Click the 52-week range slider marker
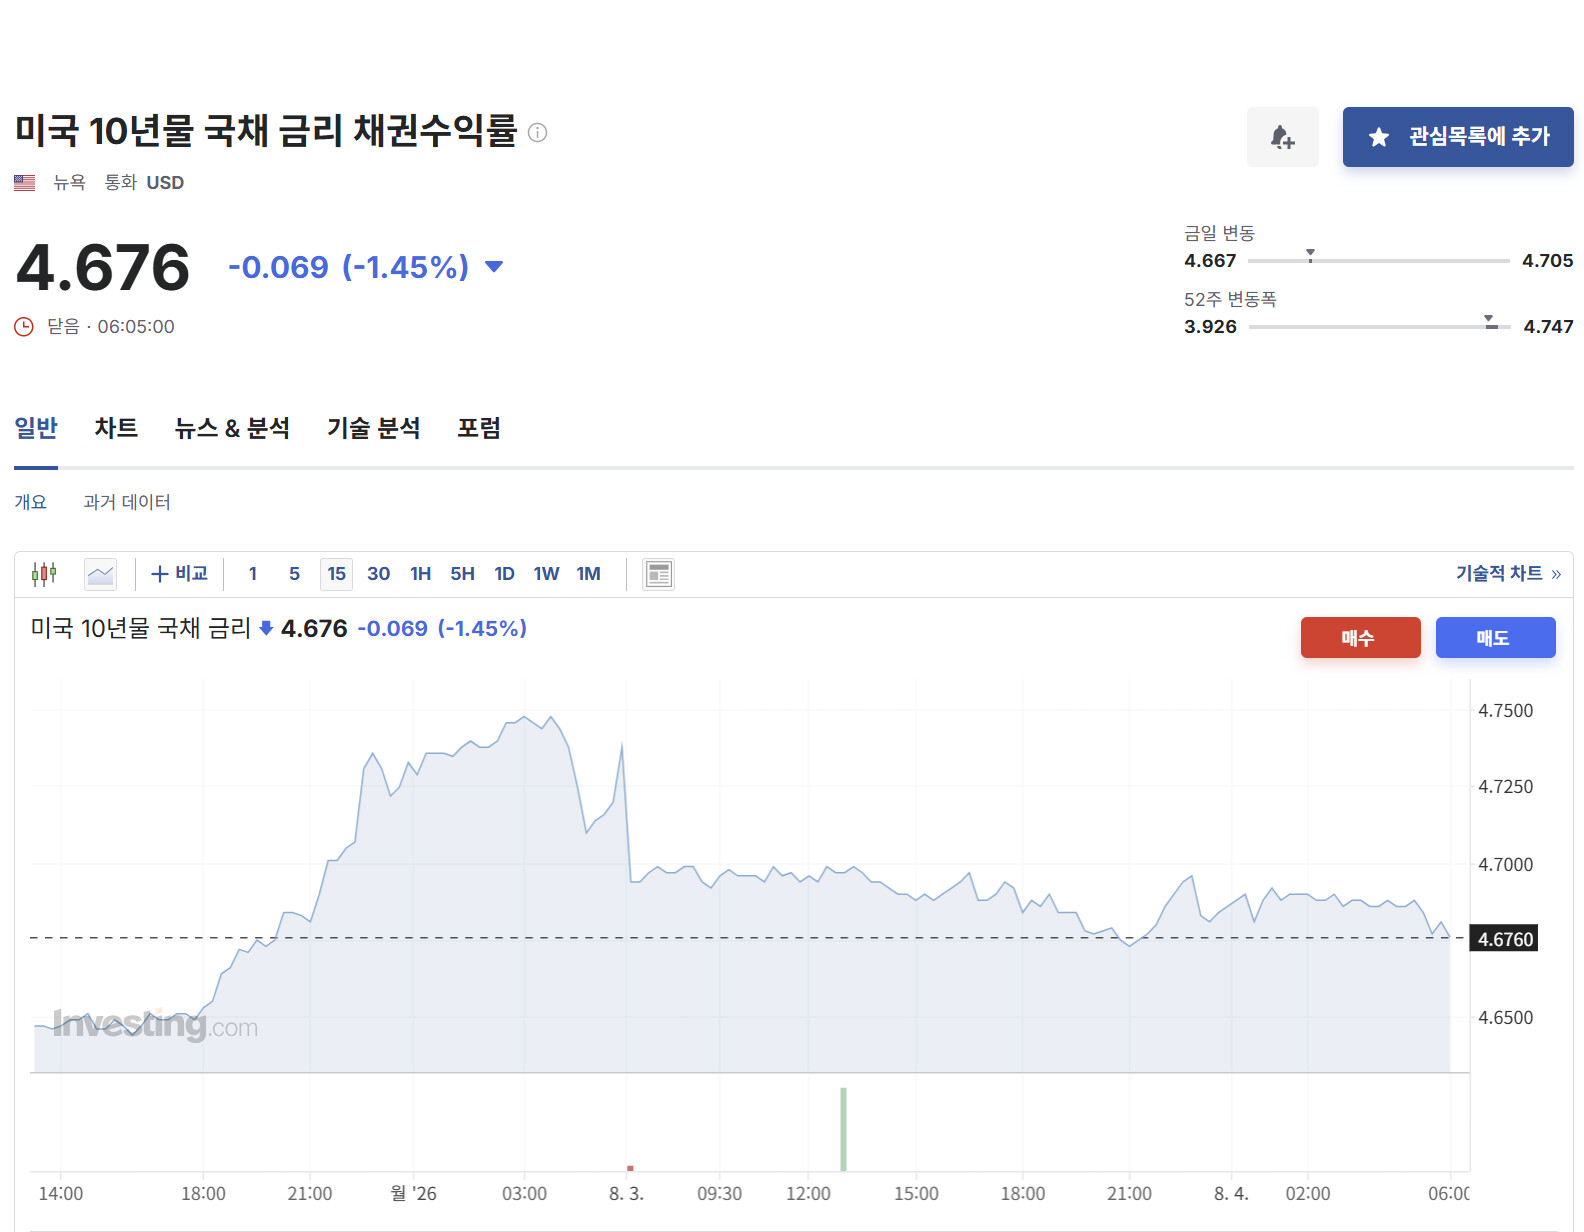Image resolution: width=1584 pixels, height=1232 pixels. point(1490,322)
